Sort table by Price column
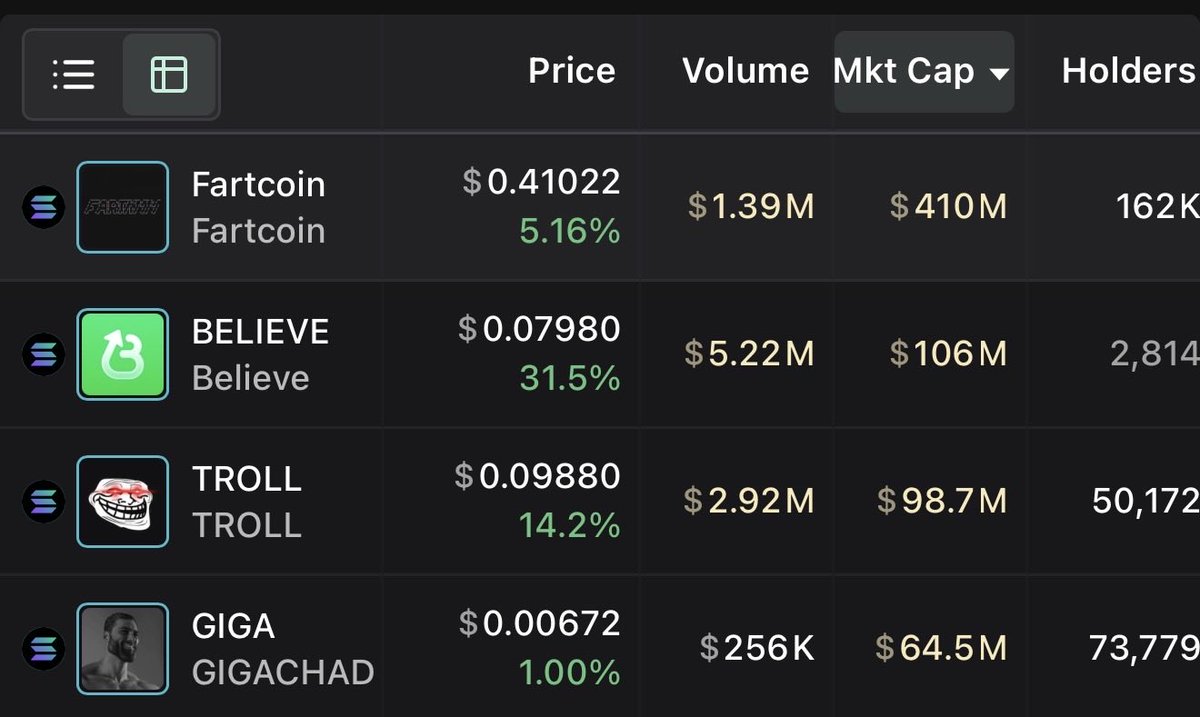 point(571,71)
